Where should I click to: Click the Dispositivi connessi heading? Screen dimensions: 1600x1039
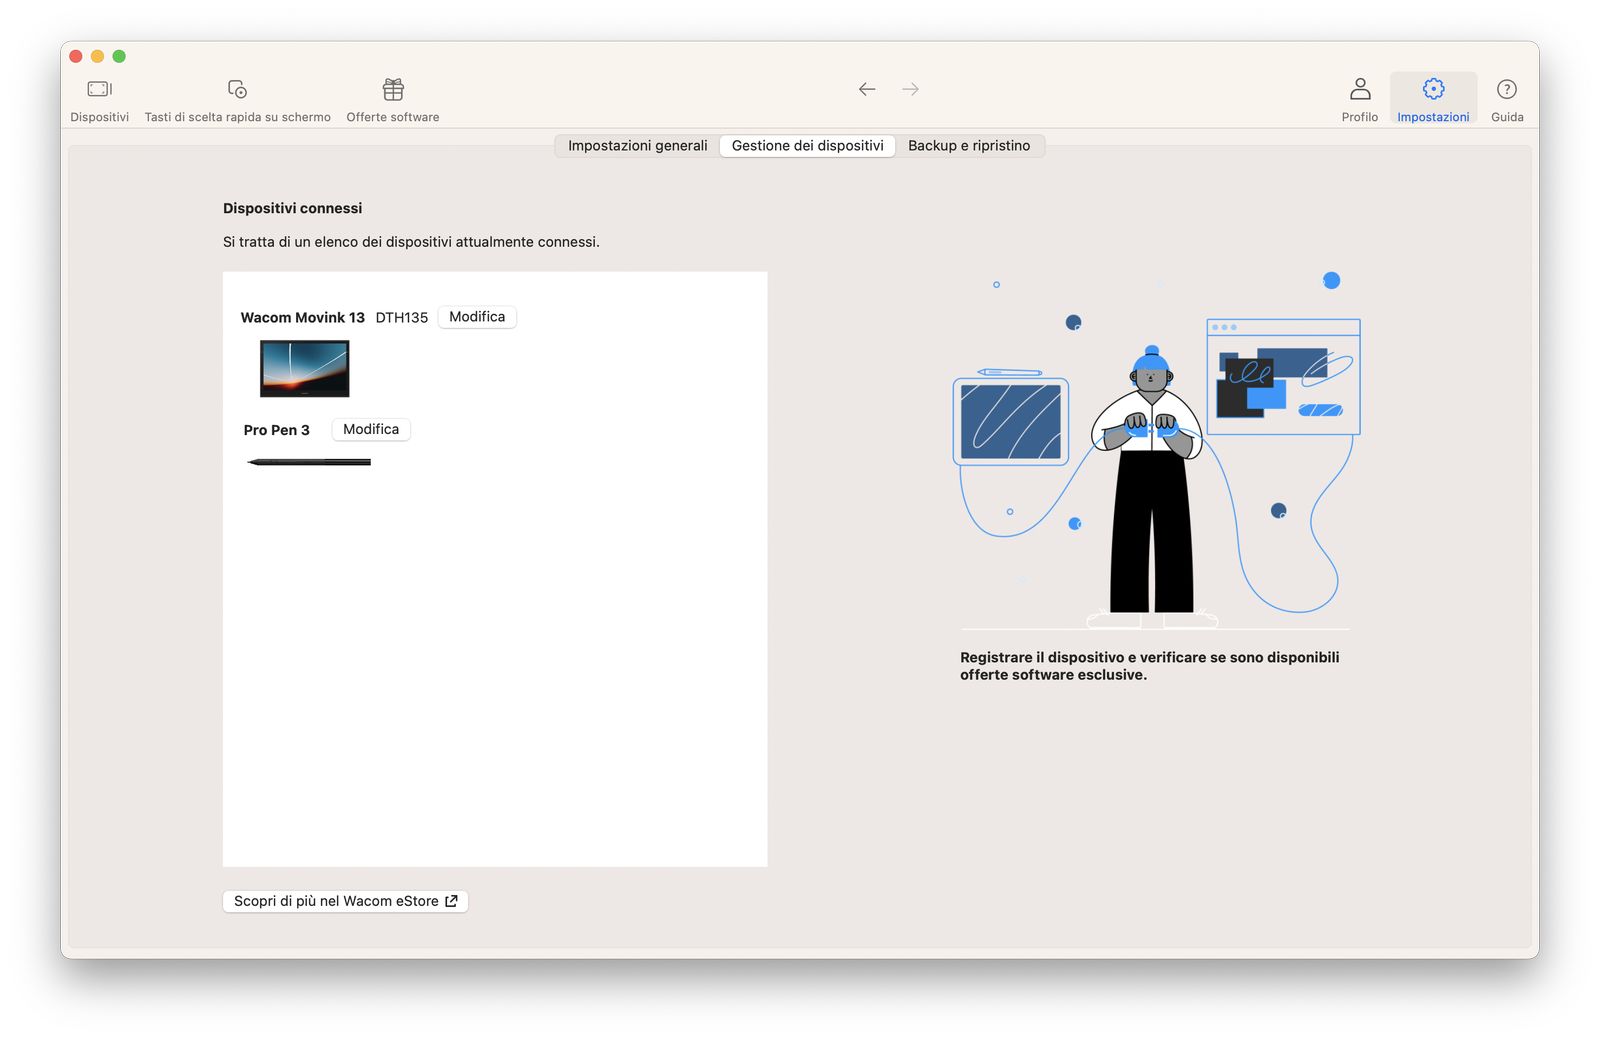[293, 208]
